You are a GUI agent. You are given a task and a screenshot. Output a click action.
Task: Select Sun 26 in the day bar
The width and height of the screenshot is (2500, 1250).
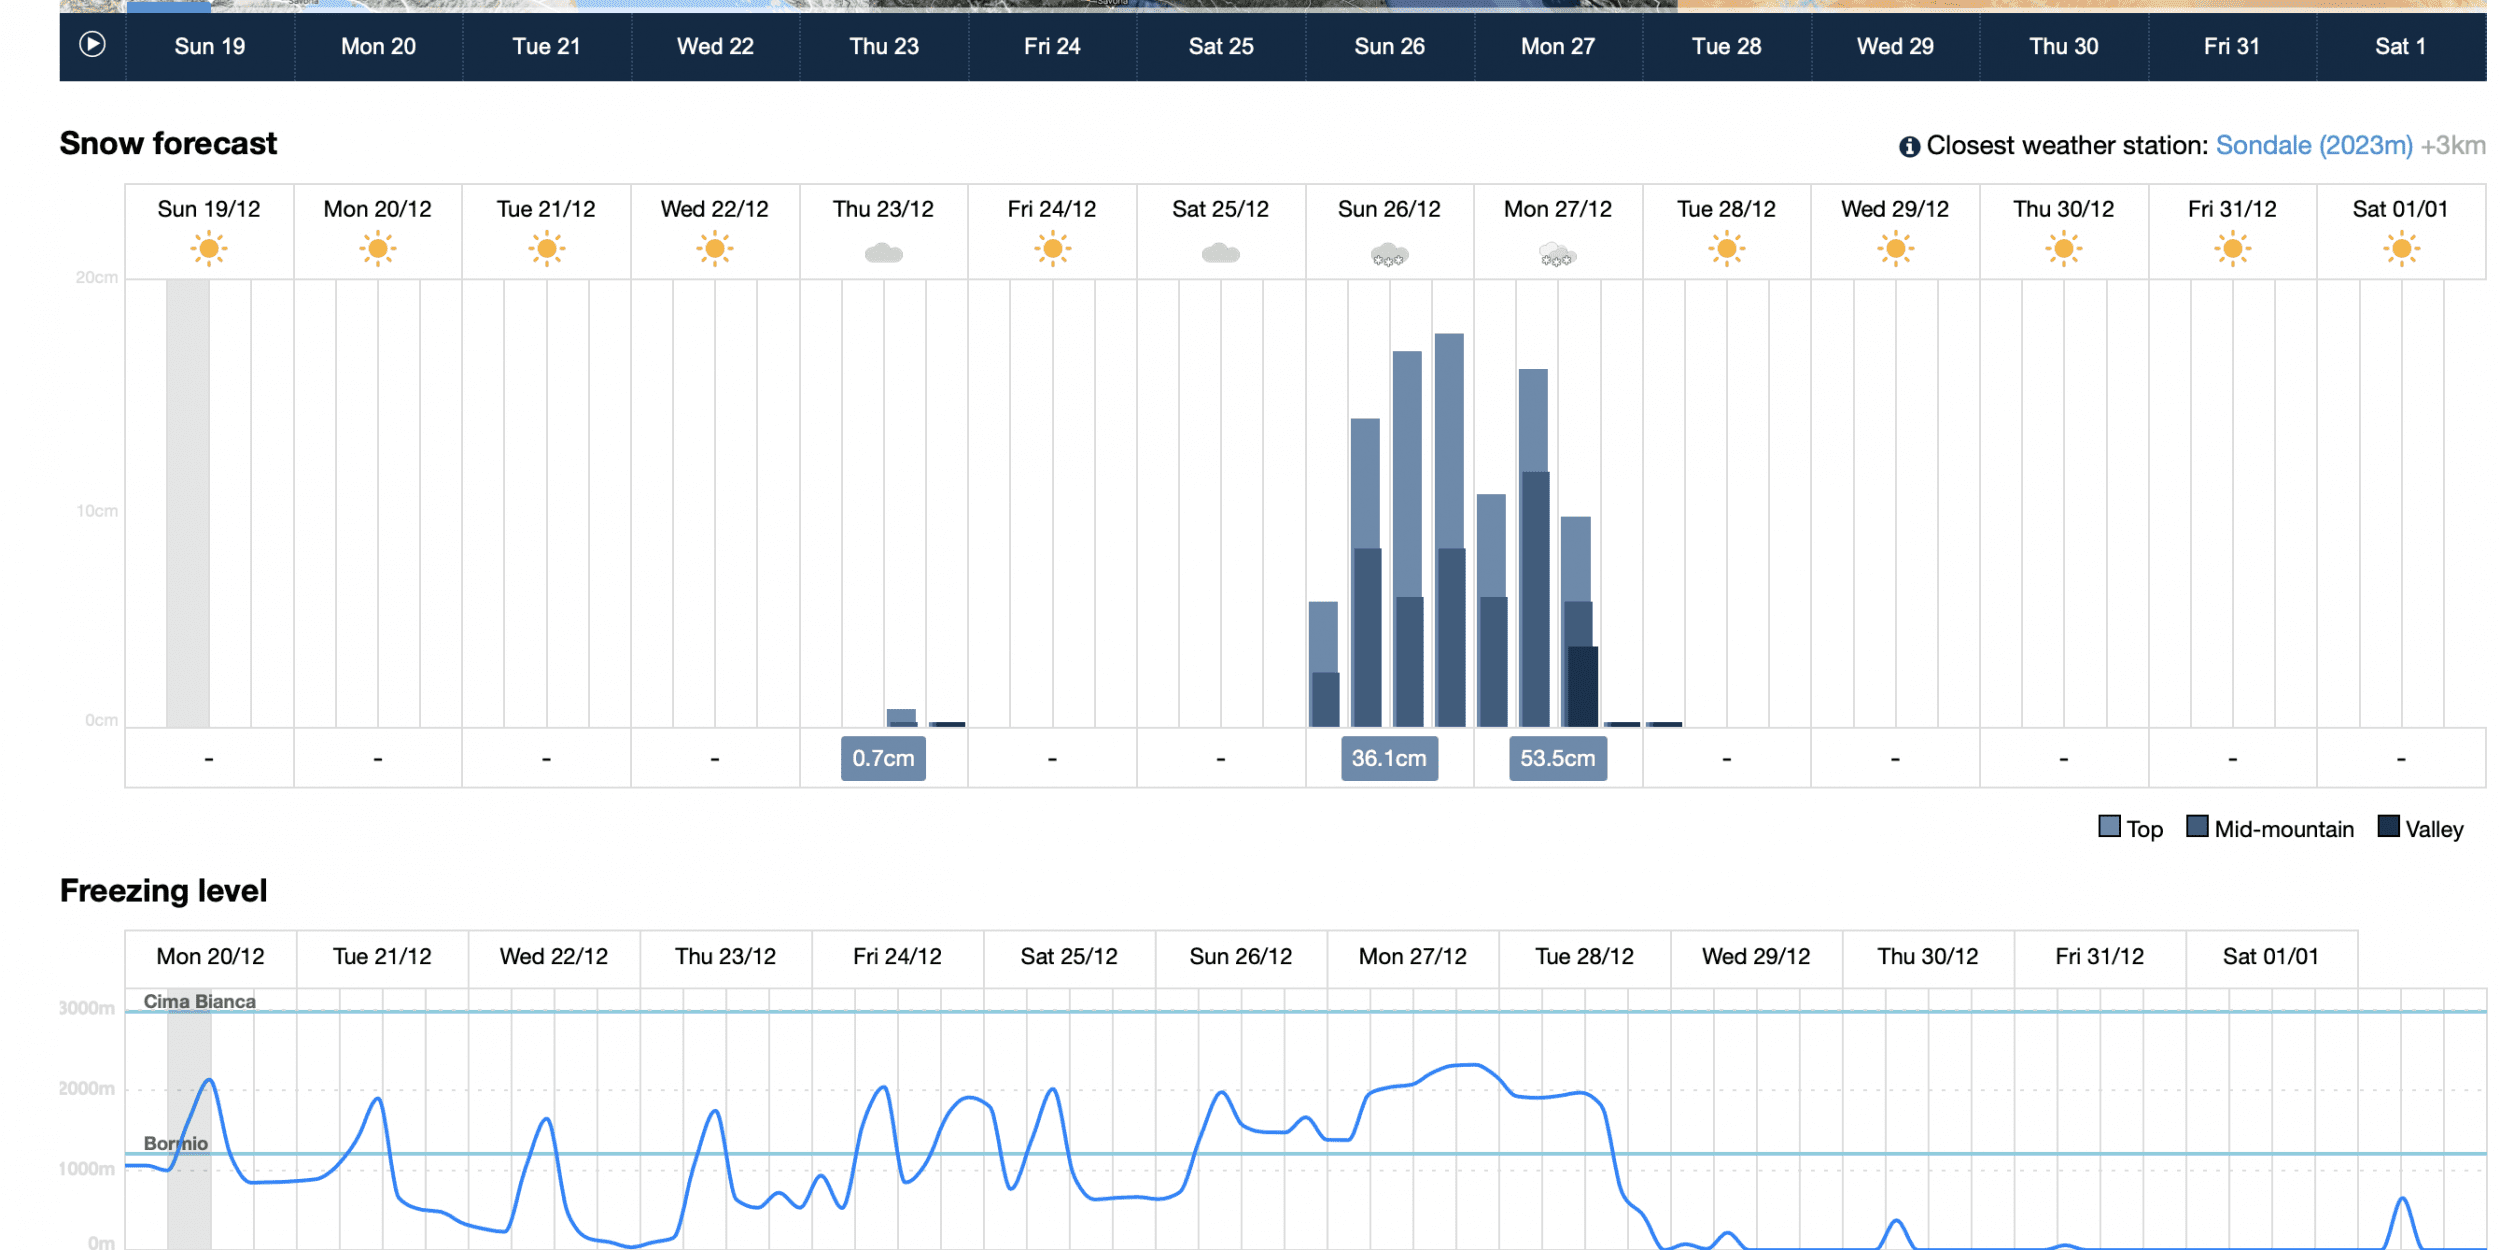click(1388, 46)
